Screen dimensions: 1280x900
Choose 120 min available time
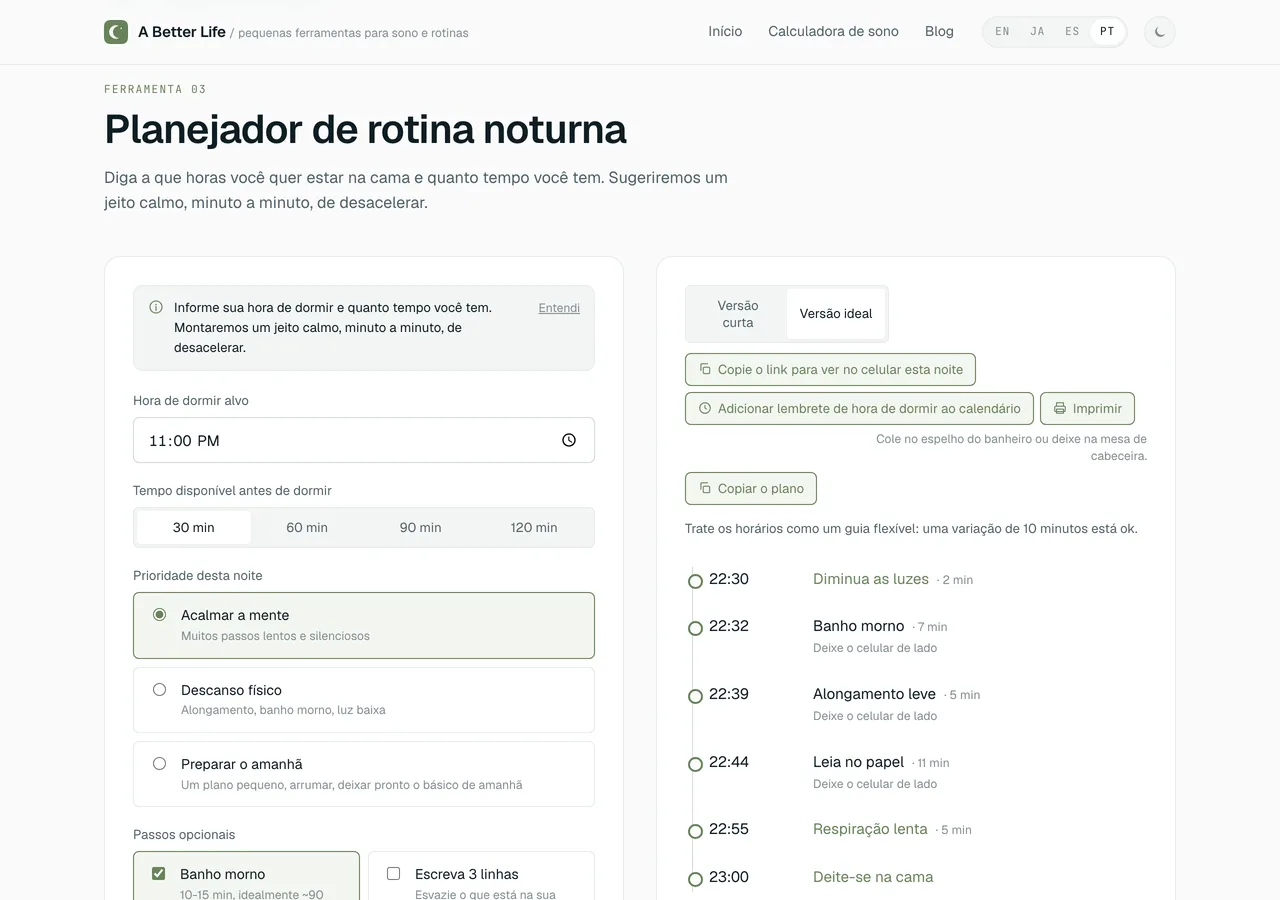point(534,527)
